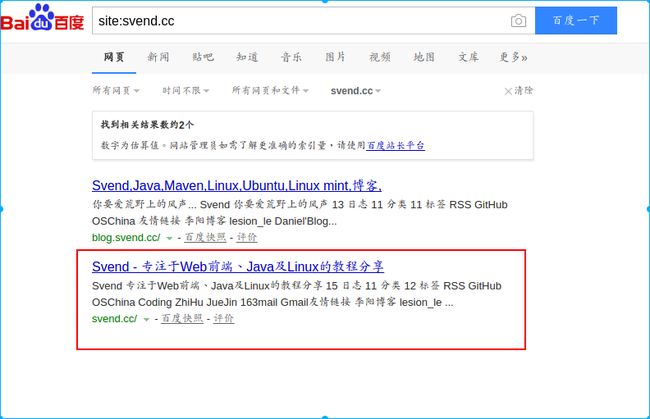Open the svend.cc site filter dropdown

pos(356,91)
